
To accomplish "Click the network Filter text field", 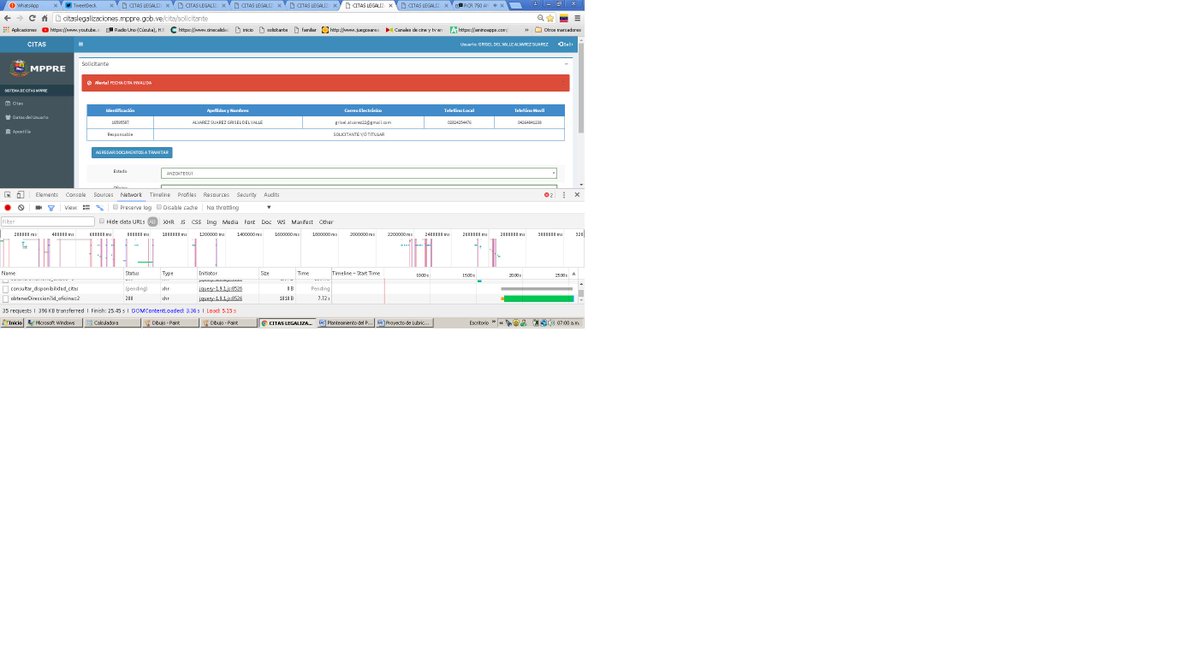I will tap(48, 222).
